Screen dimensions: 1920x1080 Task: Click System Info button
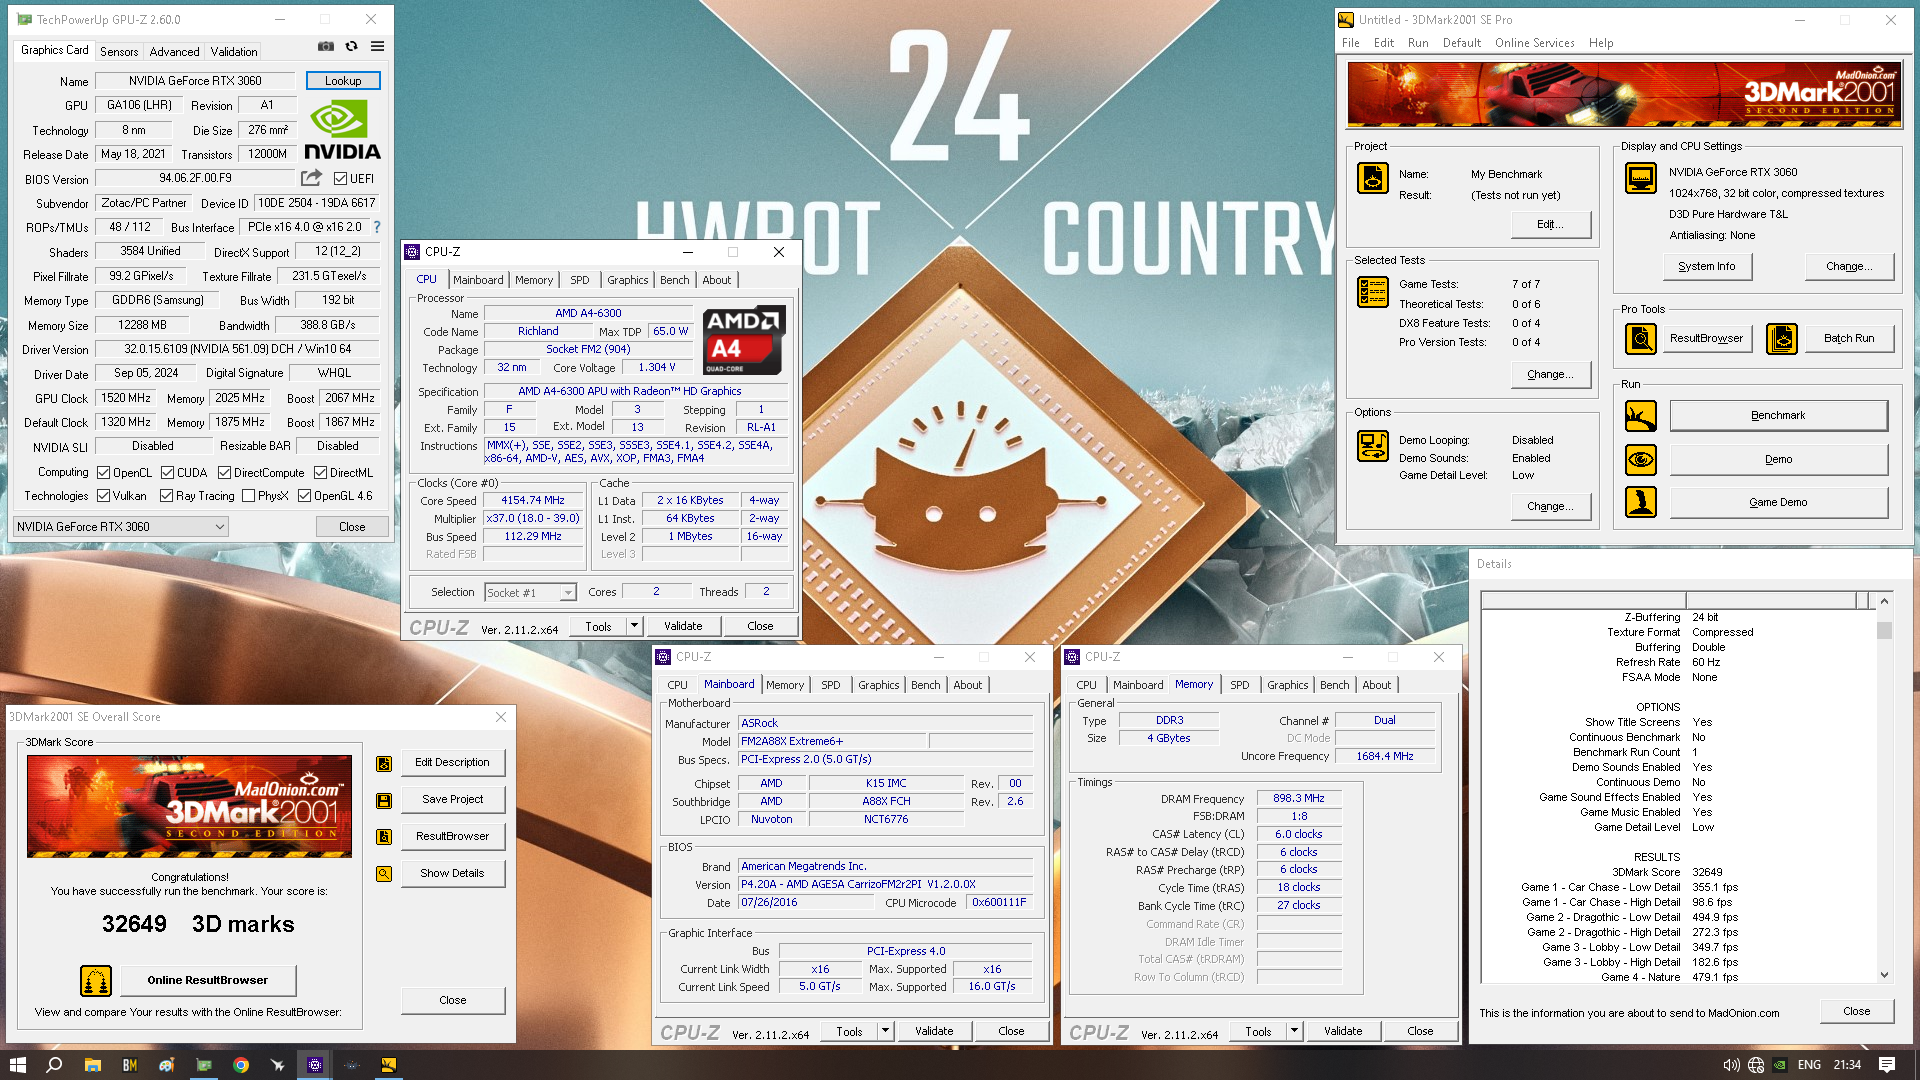(1706, 266)
